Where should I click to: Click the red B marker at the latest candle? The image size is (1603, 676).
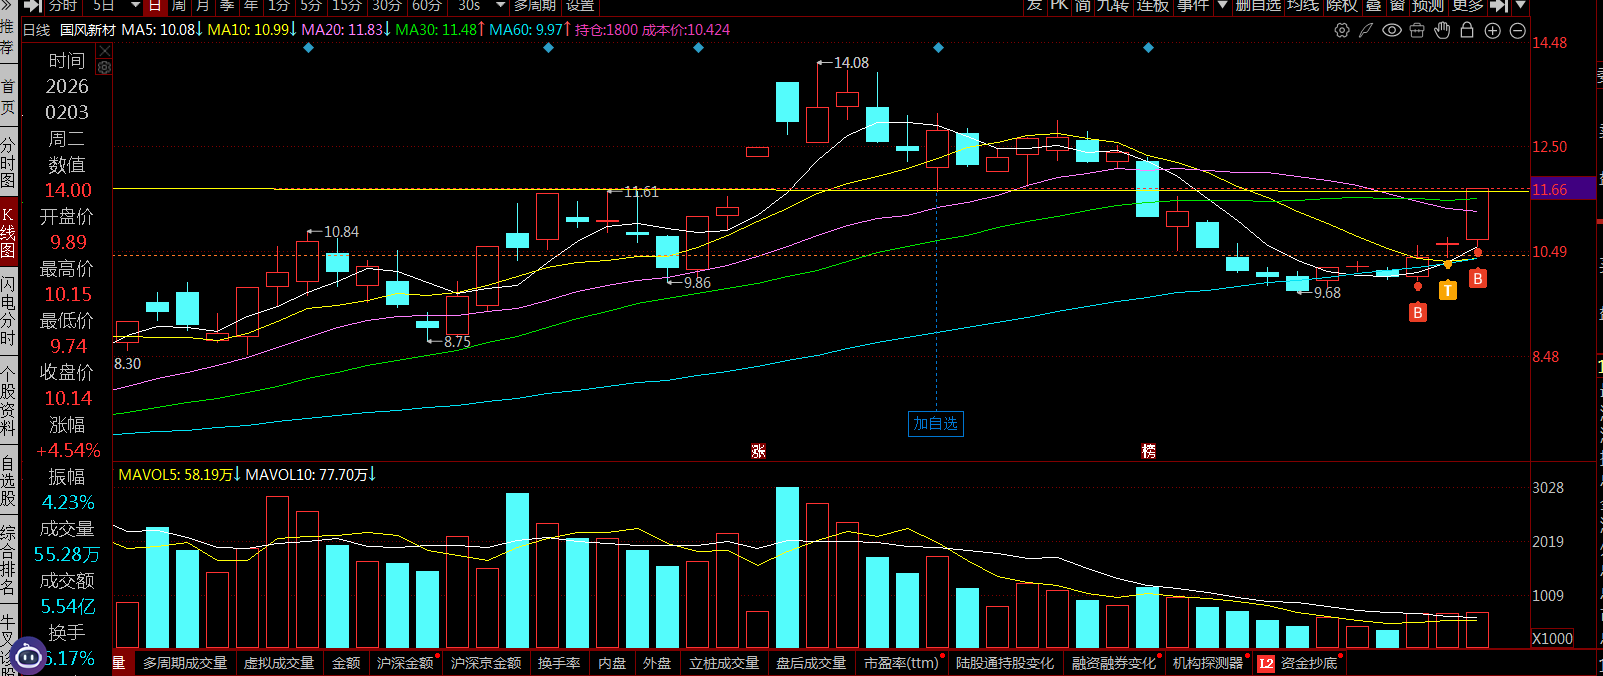(x=1477, y=279)
